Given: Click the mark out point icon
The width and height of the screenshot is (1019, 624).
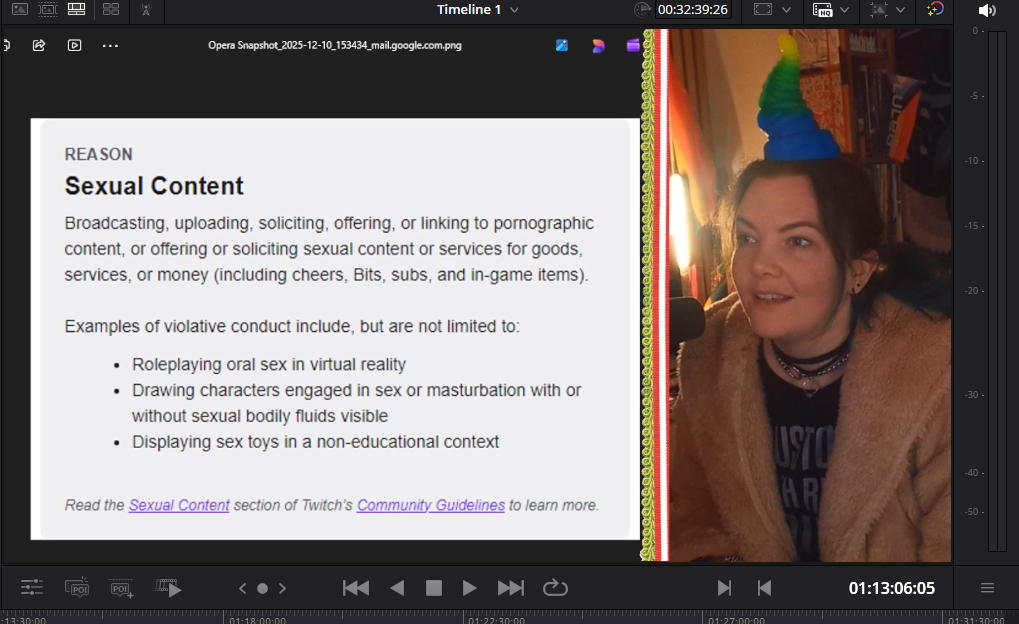Looking at the screenshot, I should coord(764,588).
